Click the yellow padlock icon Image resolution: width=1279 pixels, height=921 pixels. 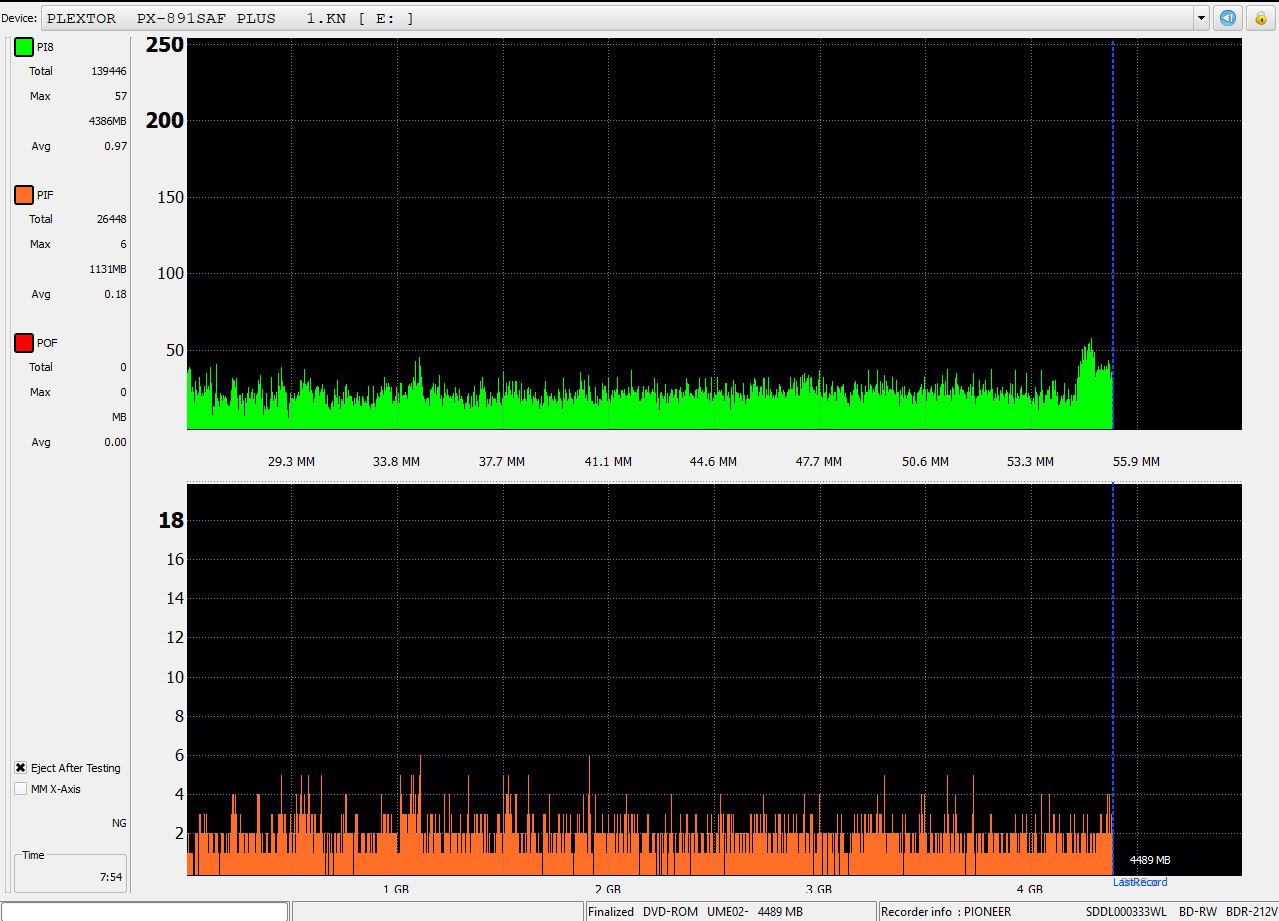[x=1260, y=18]
